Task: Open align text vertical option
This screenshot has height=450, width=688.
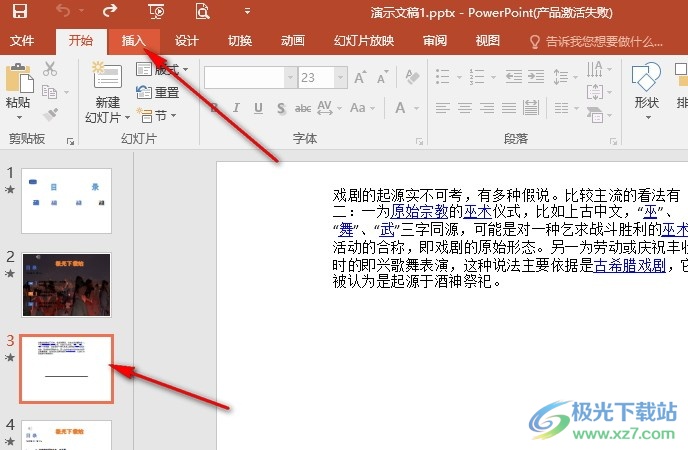Action: [x=599, y=92]
